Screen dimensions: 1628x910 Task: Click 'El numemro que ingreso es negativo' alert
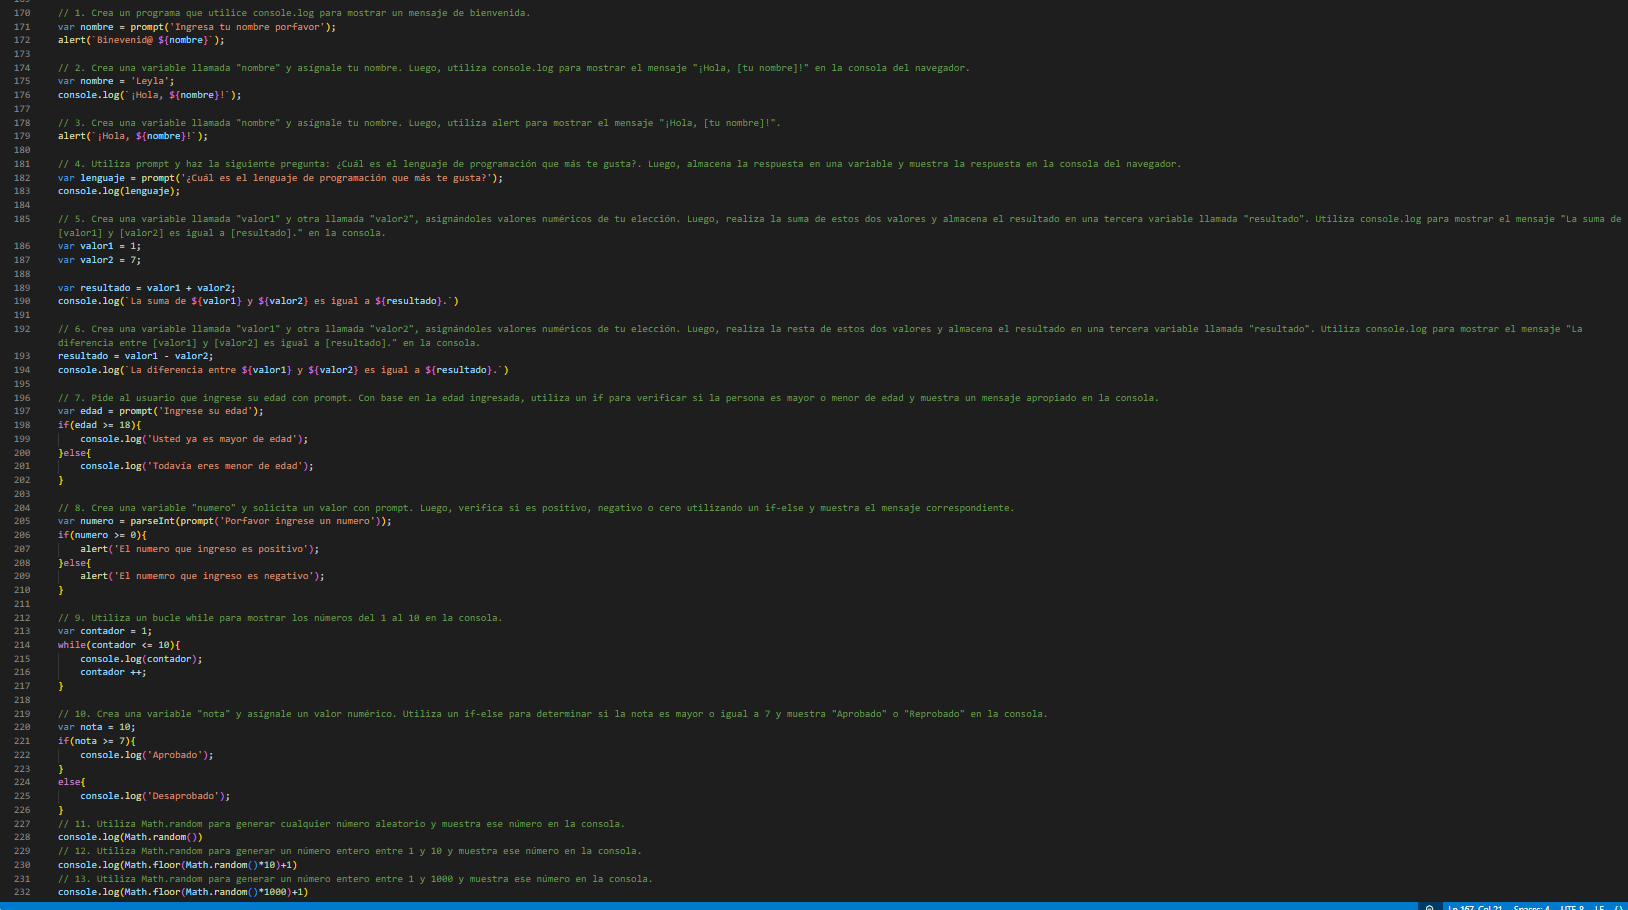[202, 576]
